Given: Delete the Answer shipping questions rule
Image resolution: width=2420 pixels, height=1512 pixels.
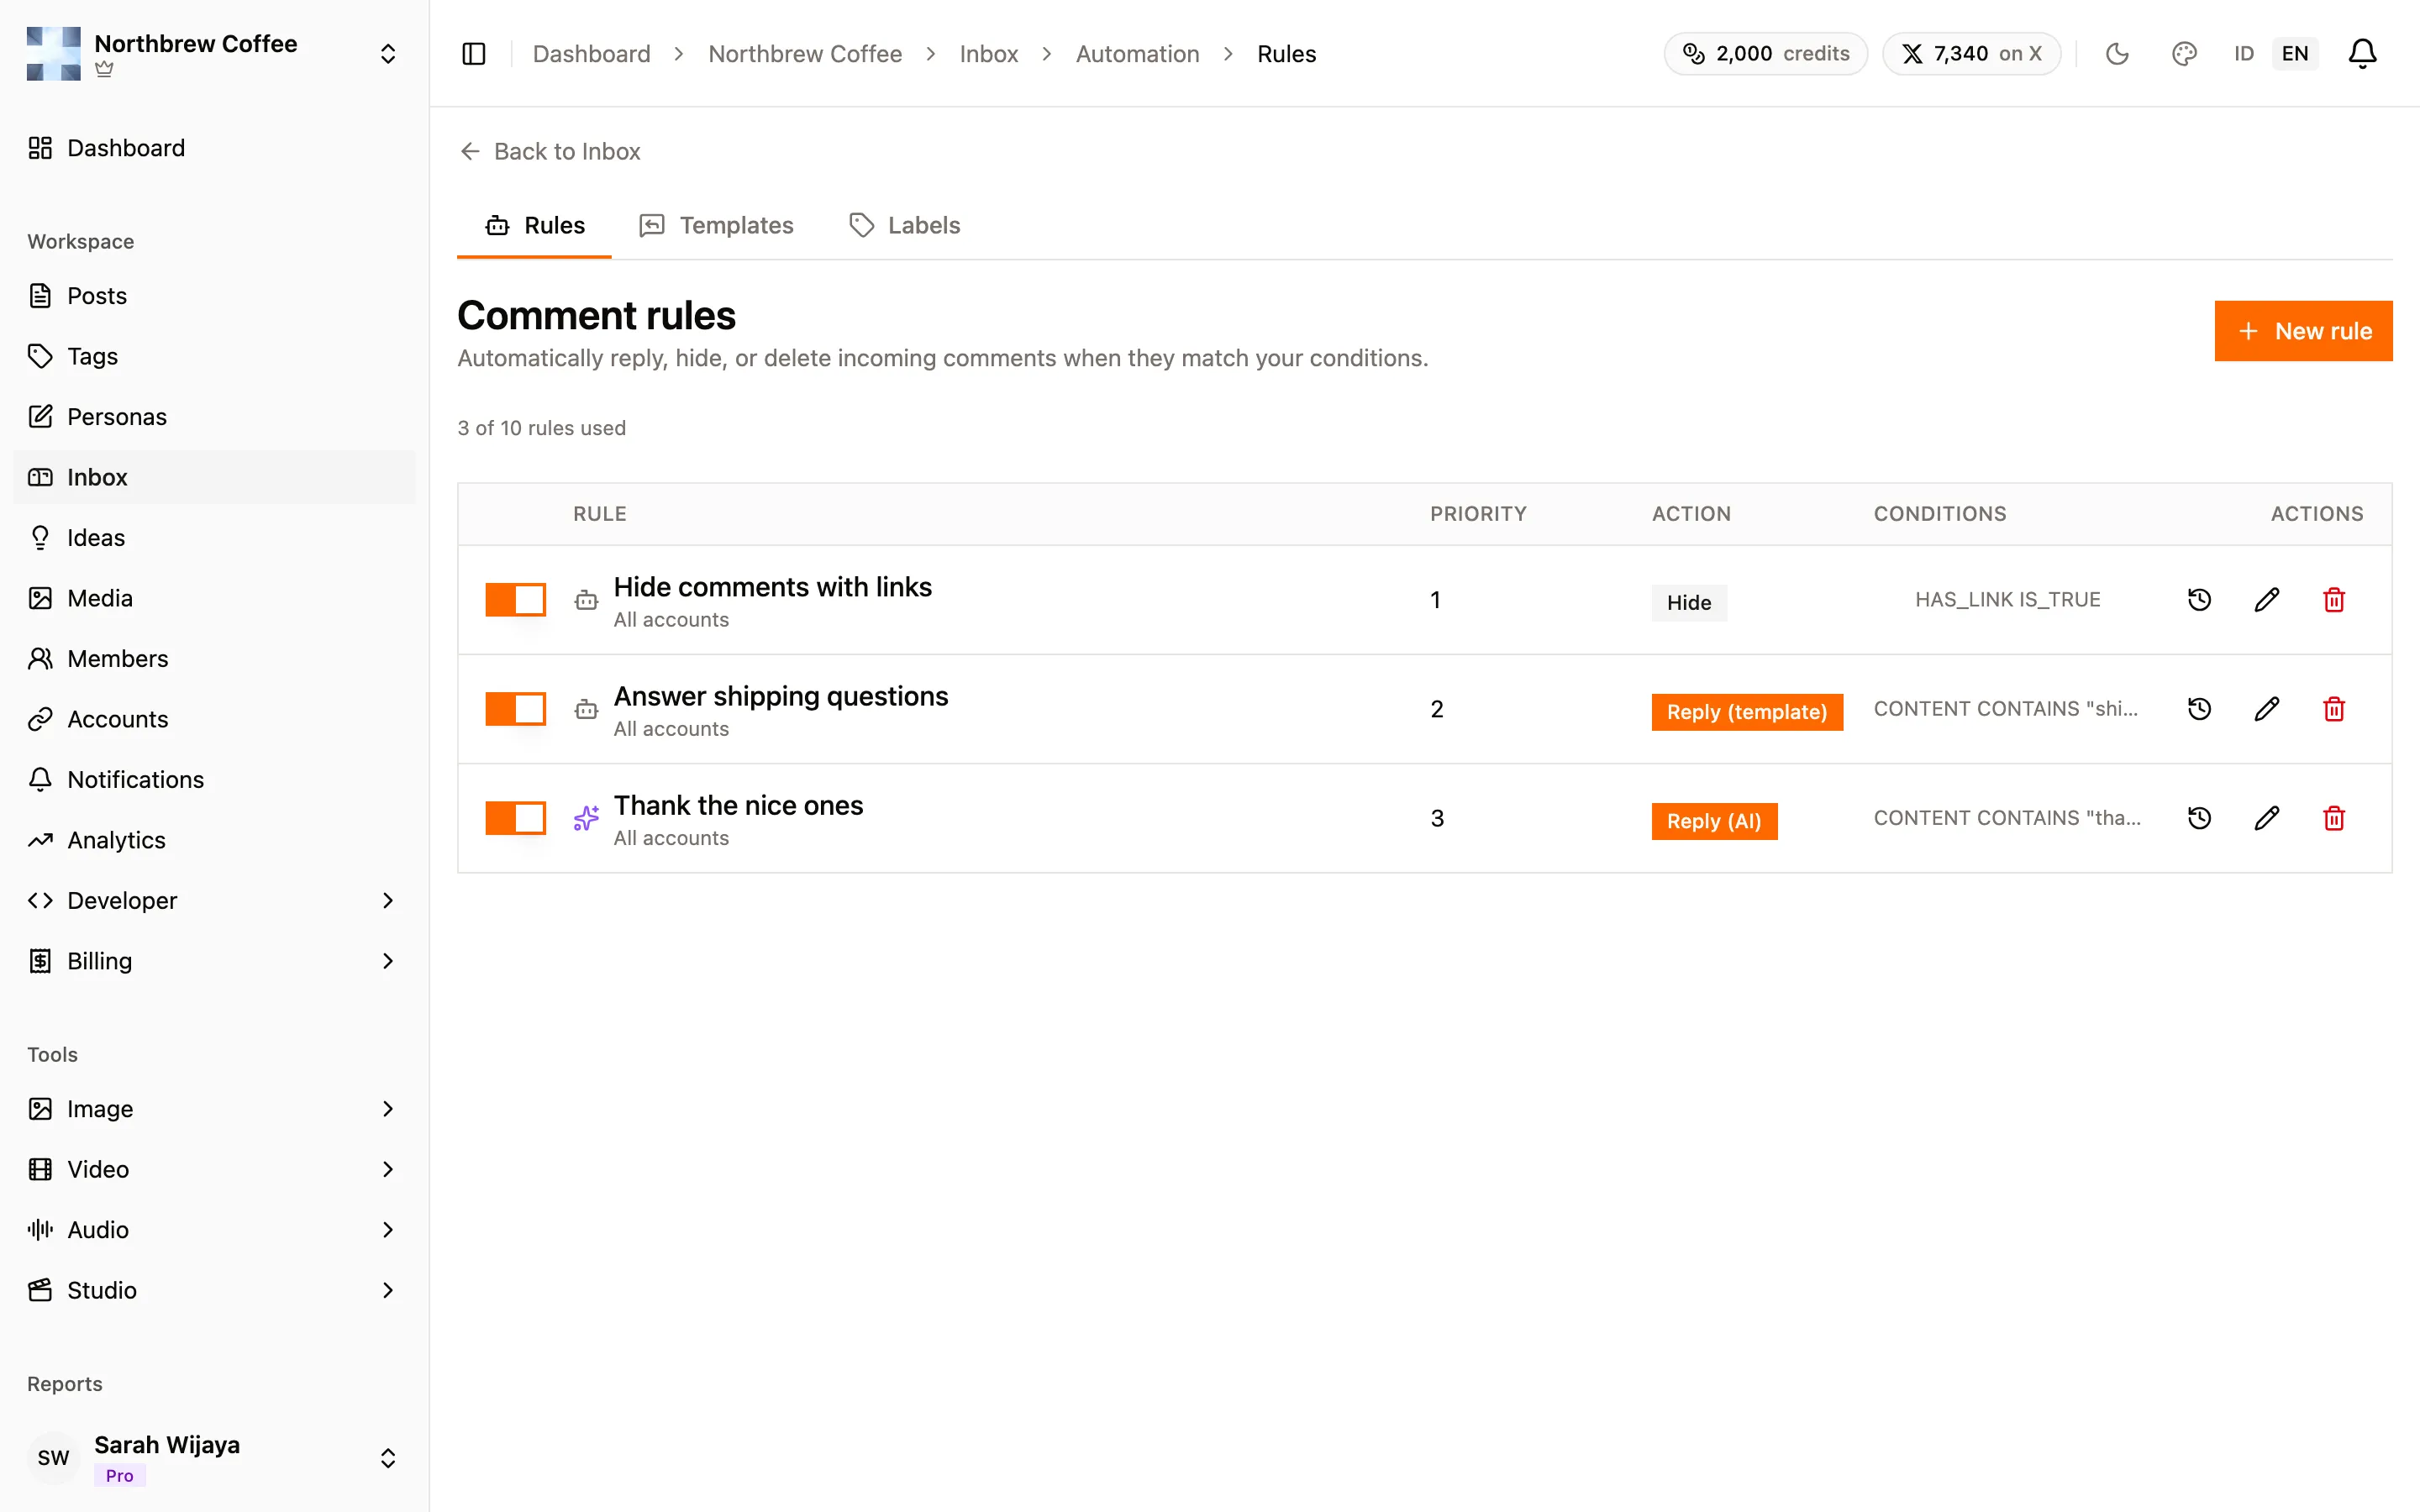Looking at the screenshot, I should click(2334, 709).
